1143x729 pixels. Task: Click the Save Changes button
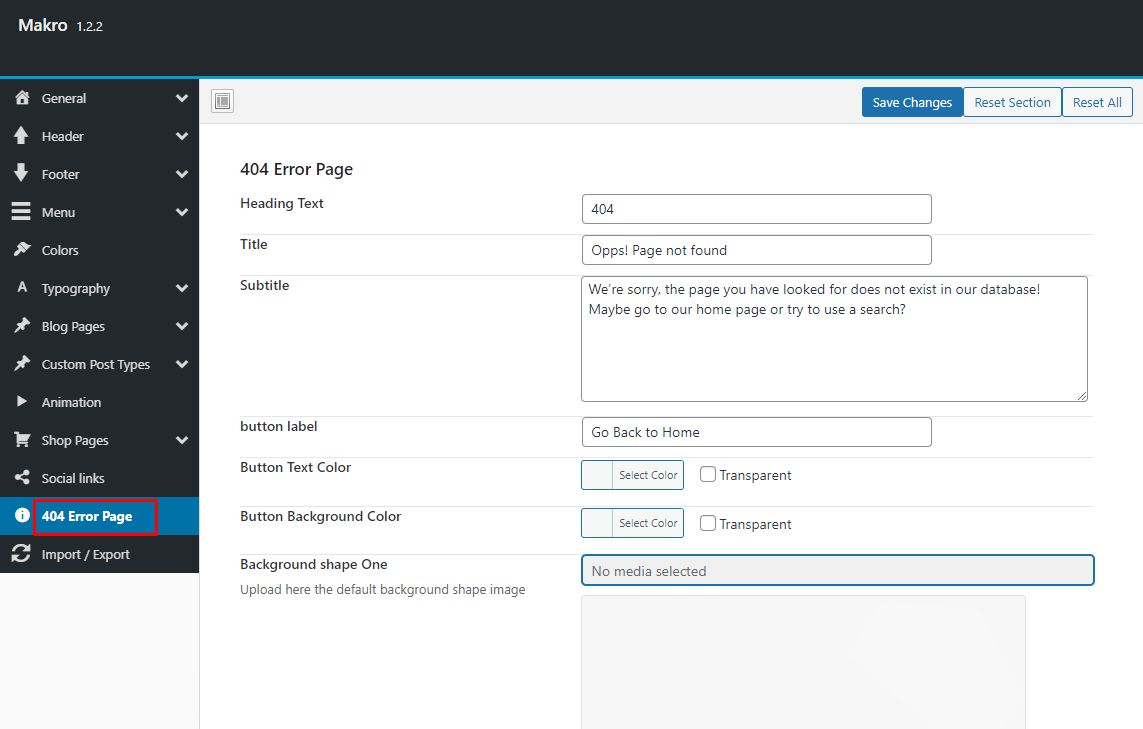click(x=912, y=102)
